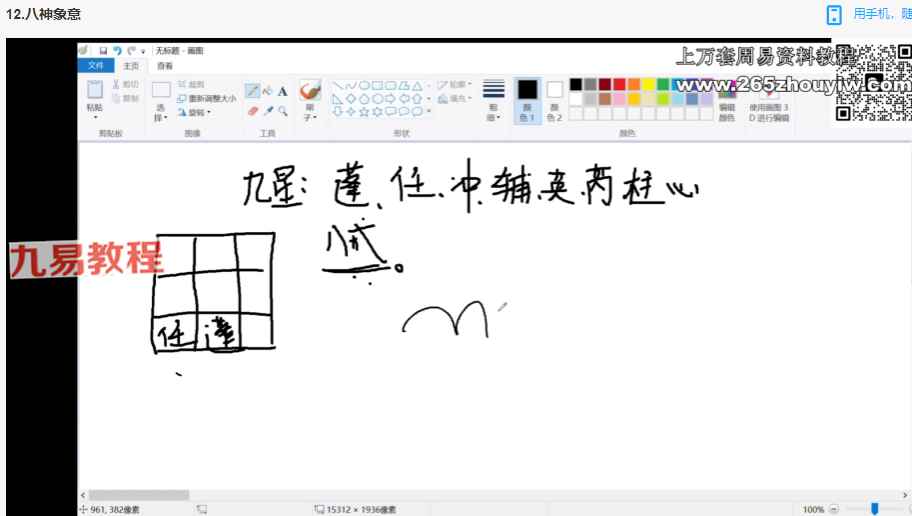Click the Save icon in title bar
Image resolution: width=912 pixels, height=516 pixels.
pyautogui.click(x=103, y=50)
